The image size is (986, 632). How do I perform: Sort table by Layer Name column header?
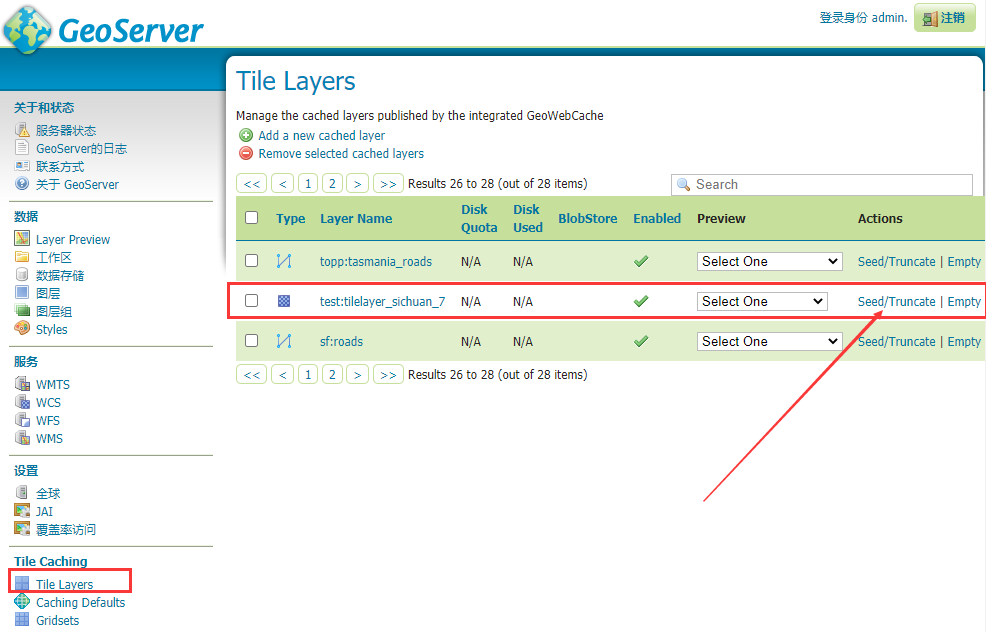(356, 218)
